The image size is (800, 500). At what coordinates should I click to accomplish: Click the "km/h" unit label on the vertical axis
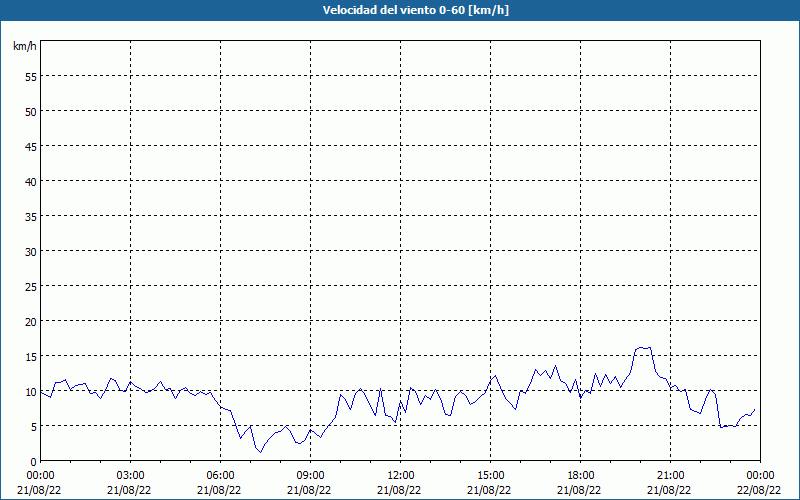click(x=24, y=46)
